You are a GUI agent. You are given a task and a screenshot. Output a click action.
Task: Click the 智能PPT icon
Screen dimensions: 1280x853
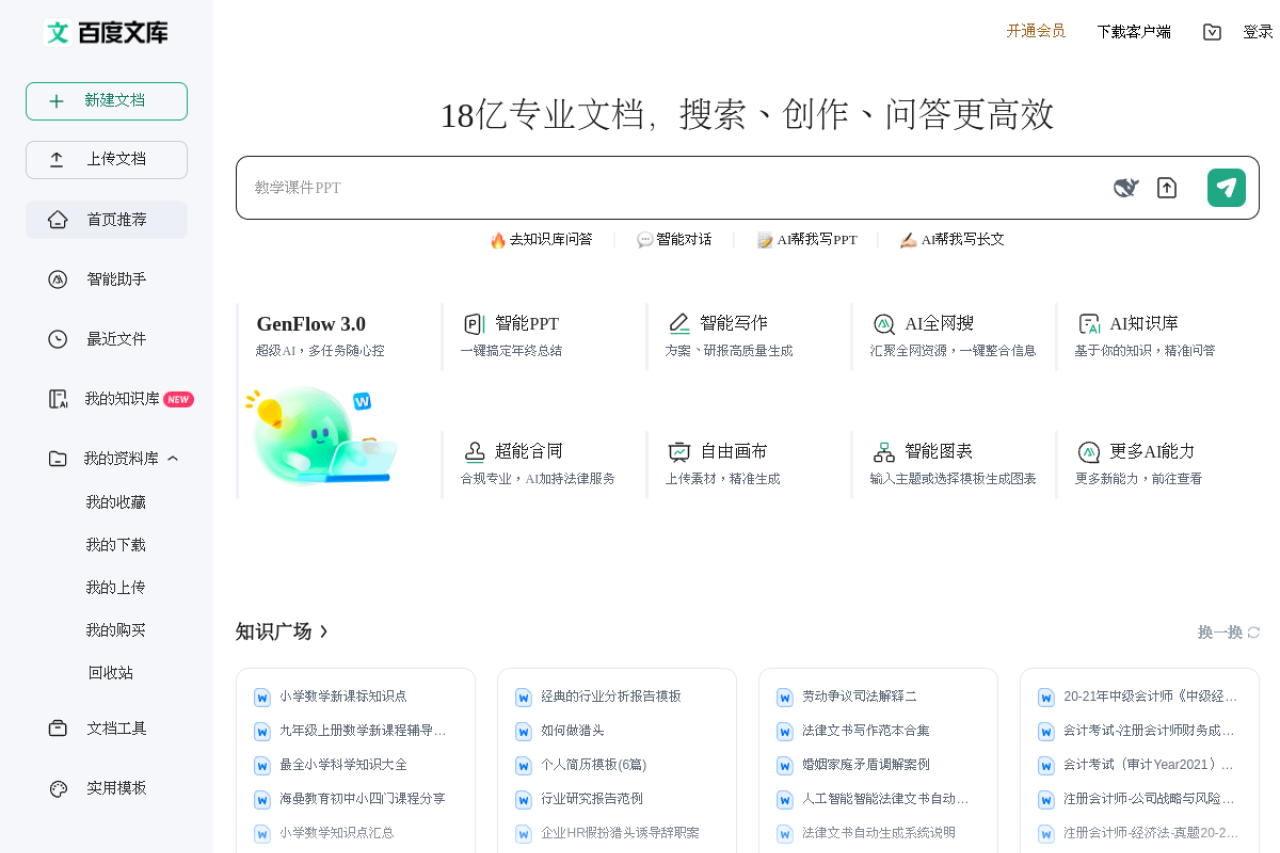474,324
